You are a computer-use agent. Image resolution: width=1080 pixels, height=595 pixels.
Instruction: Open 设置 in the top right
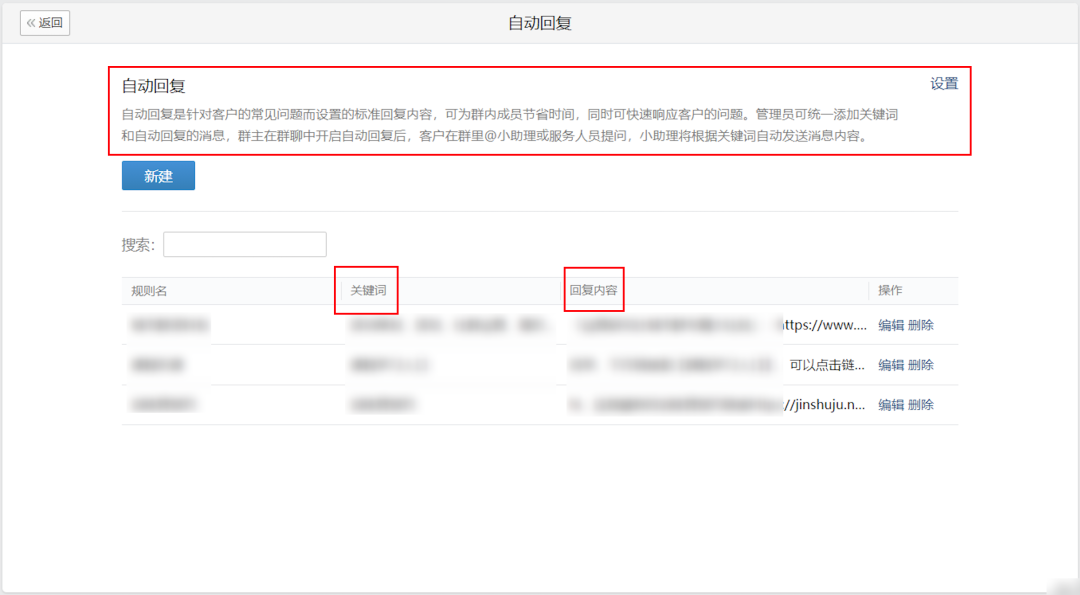[x=943, y=84]
